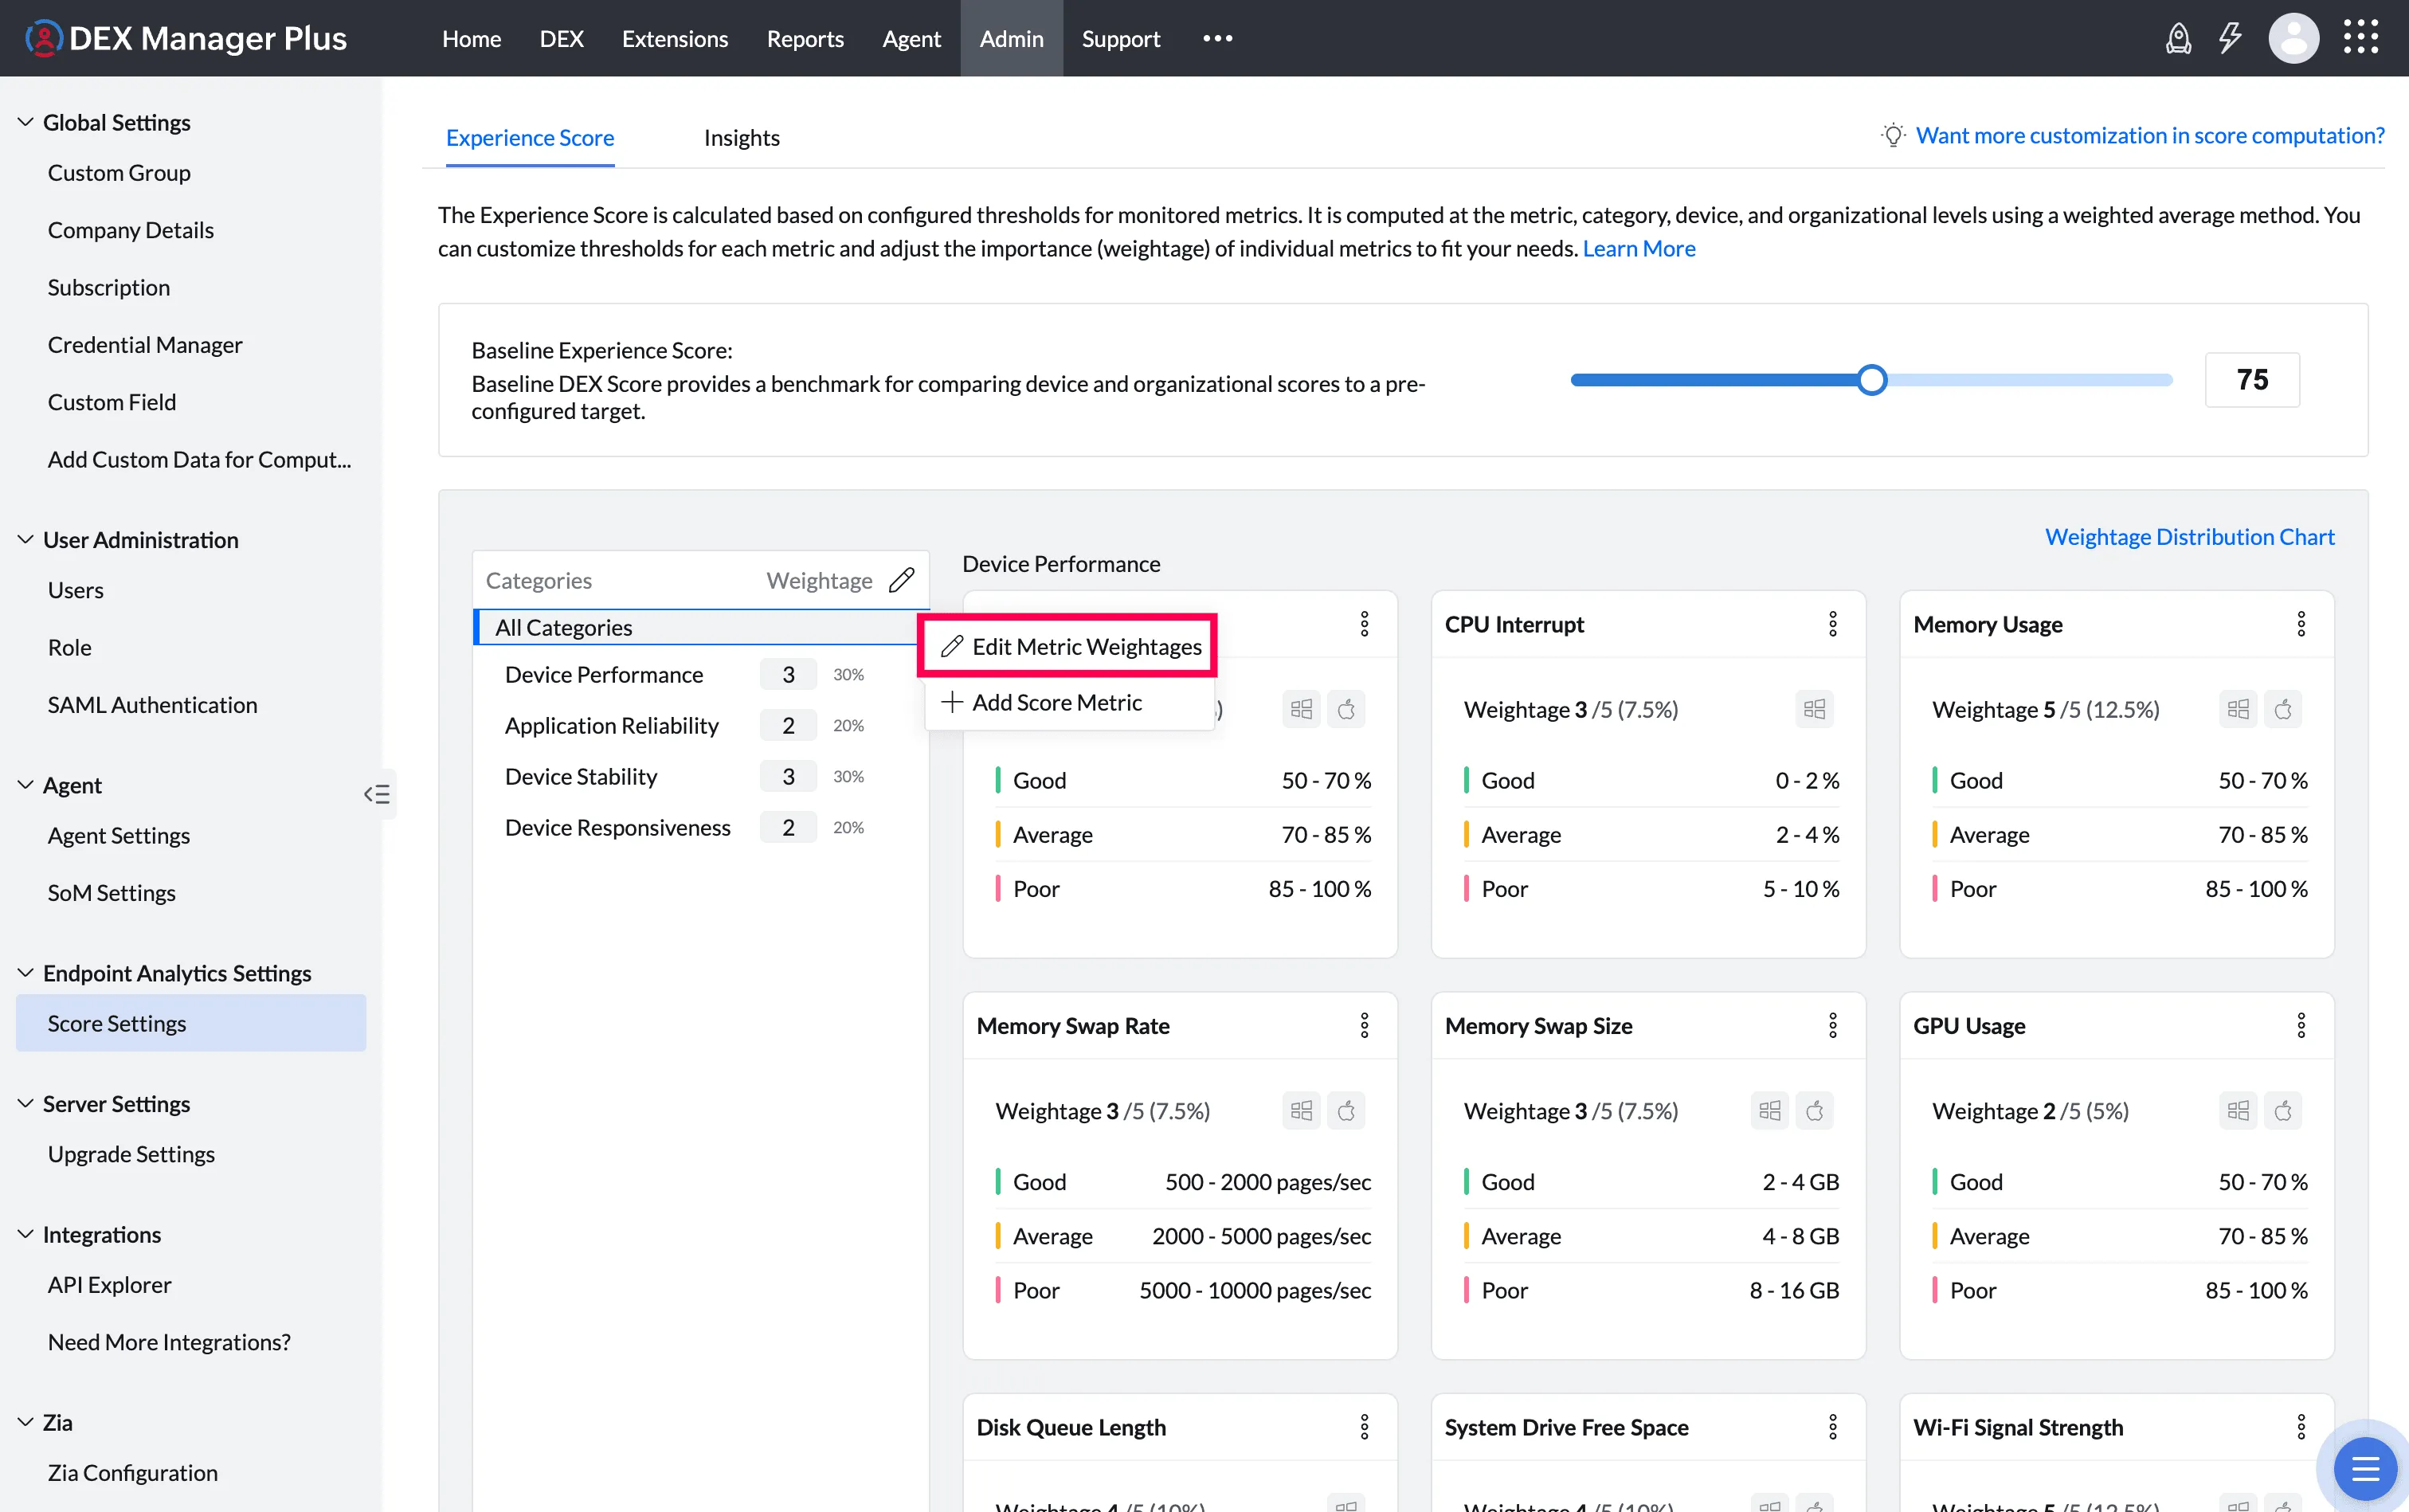This screenshot has width=2409, height=1512.
Task: Click Apple icon on Memory Swap Rate card
Action: click(1346, 1110)
